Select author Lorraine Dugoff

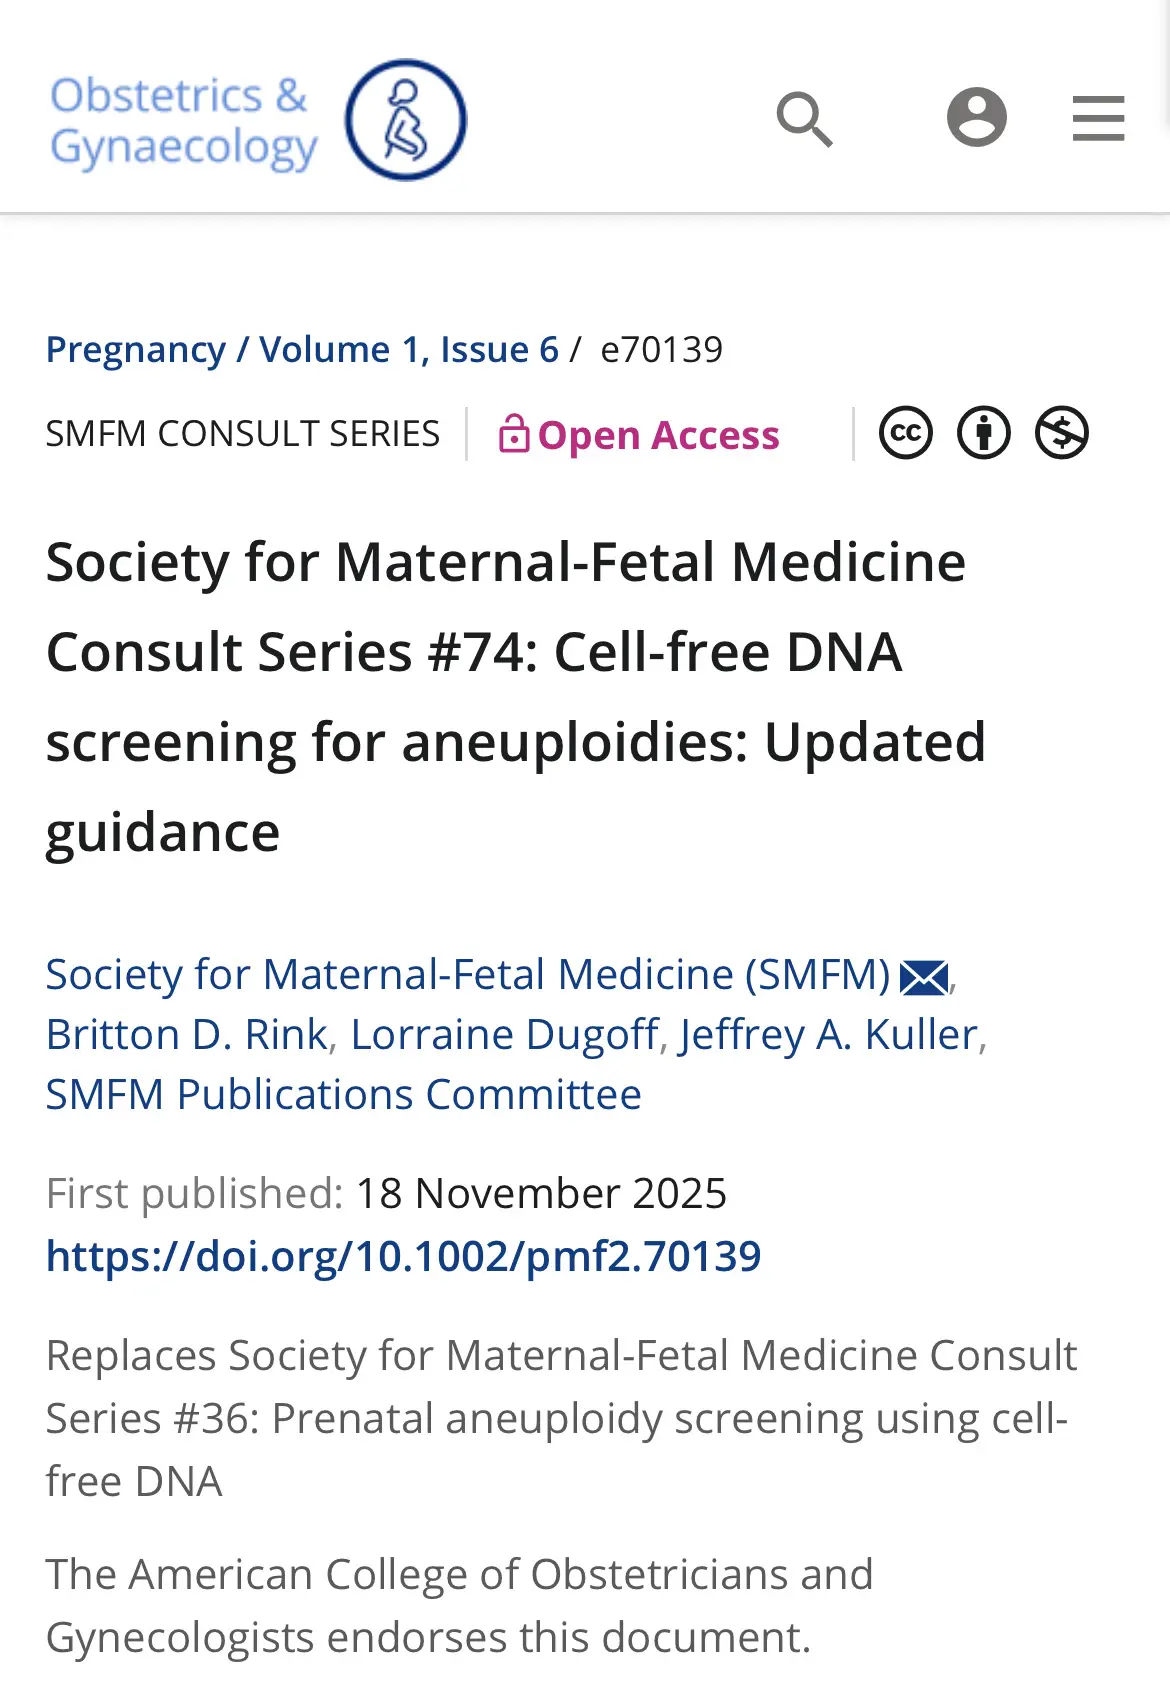coord(504,1034)
